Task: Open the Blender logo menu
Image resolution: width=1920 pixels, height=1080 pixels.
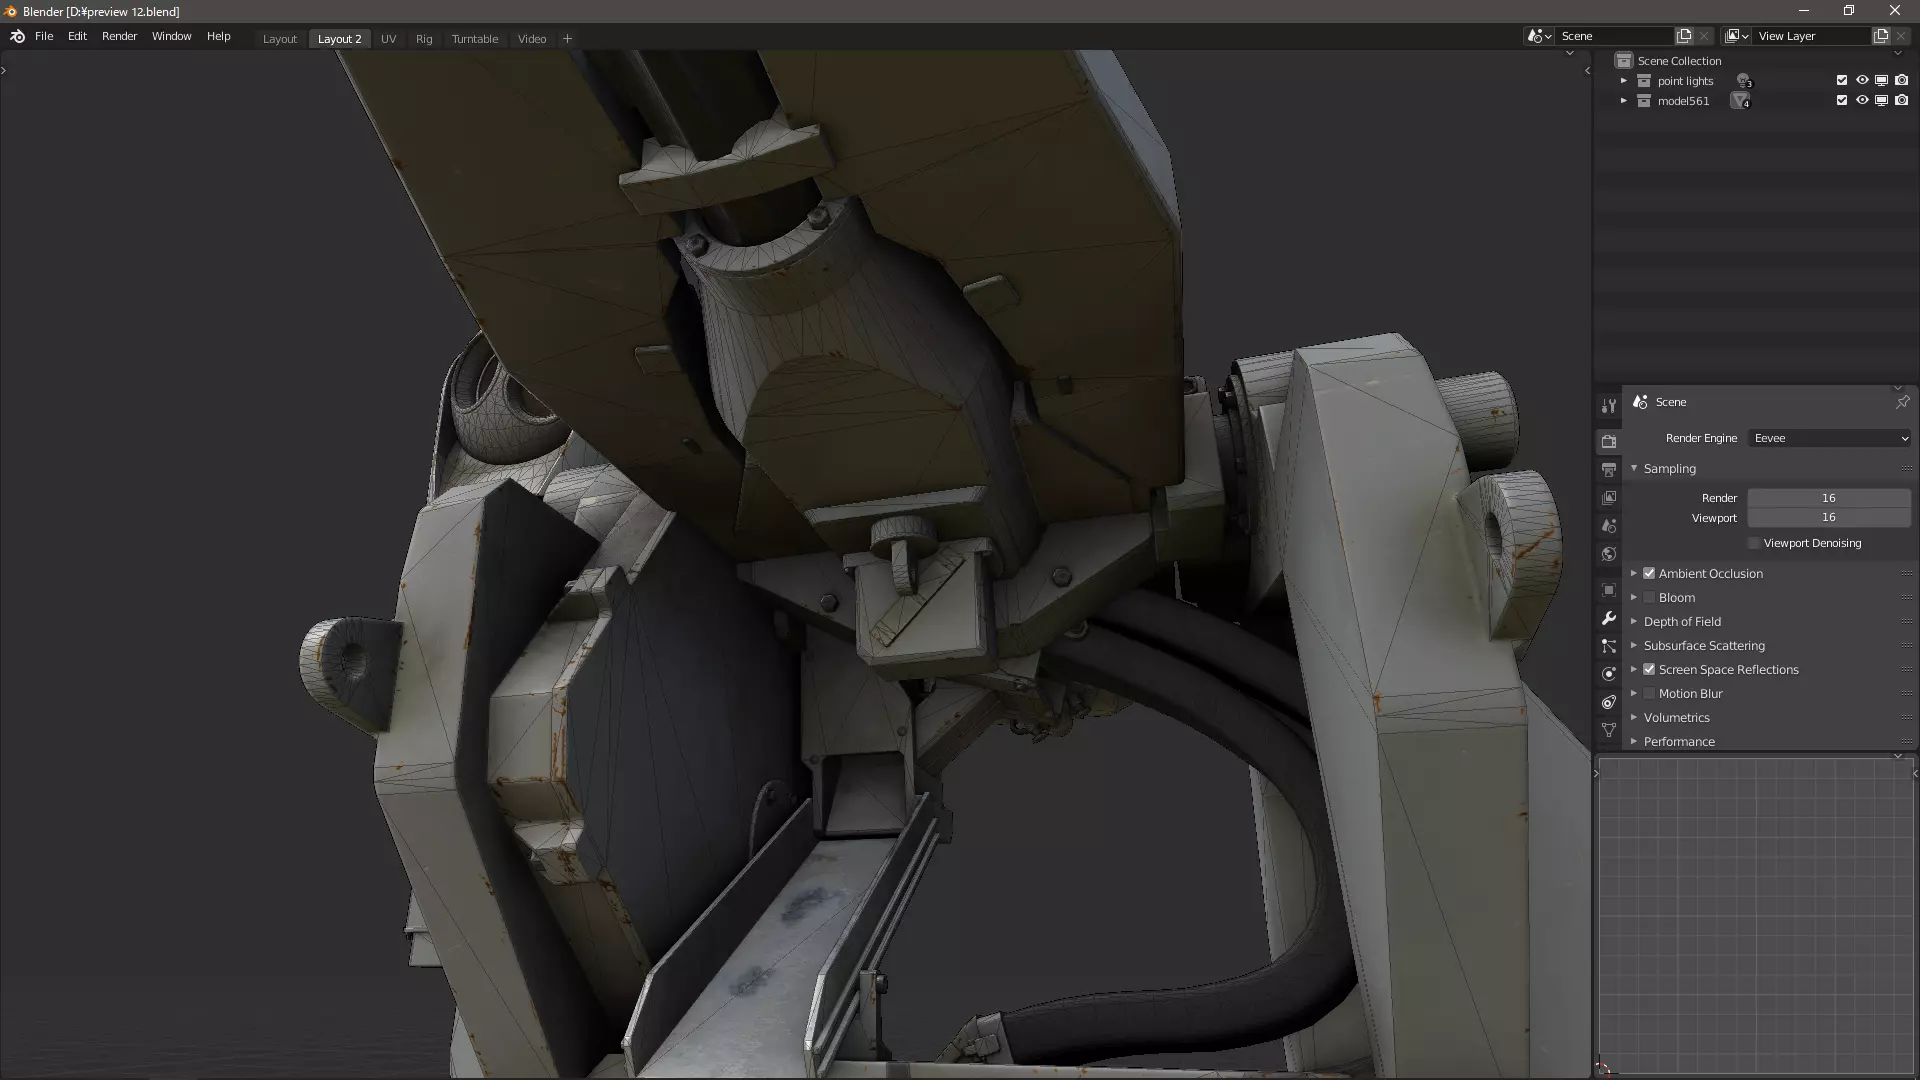Action: click(x=17, y=36)
